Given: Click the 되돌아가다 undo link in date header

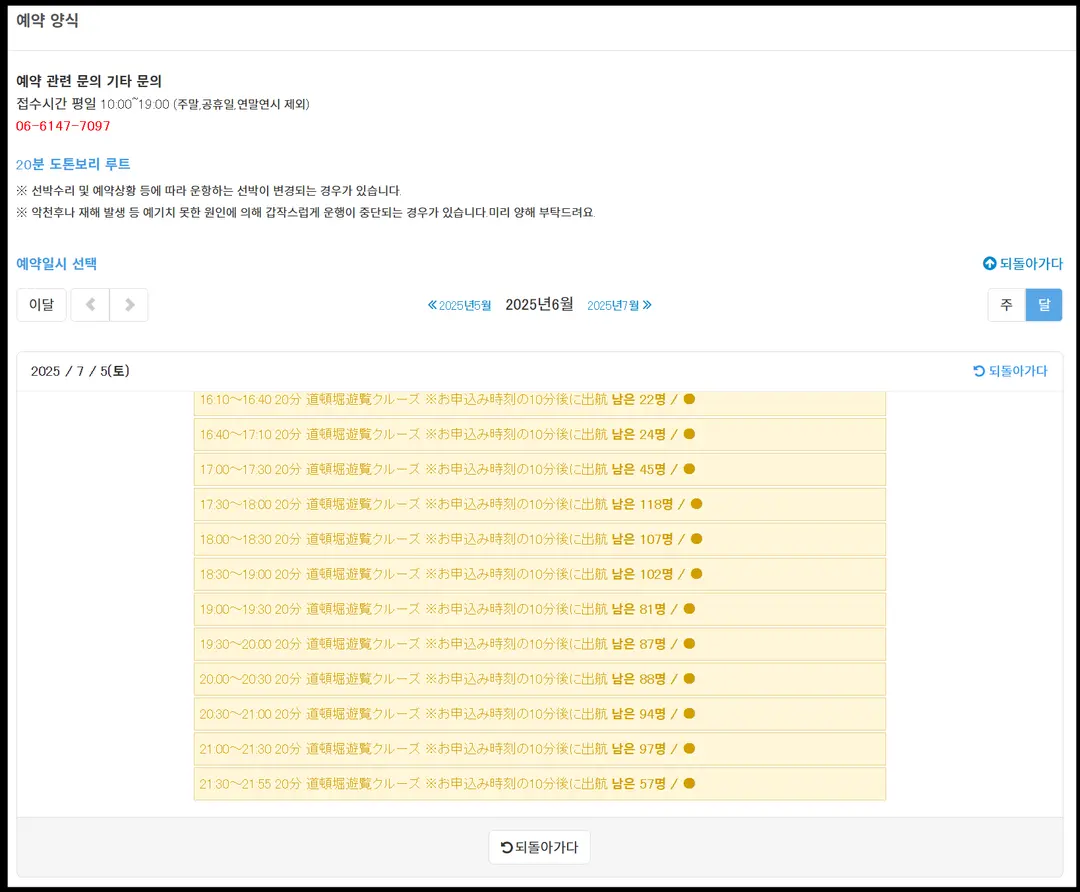Looking at the screenshot, I should click(x=1010, y=371).
